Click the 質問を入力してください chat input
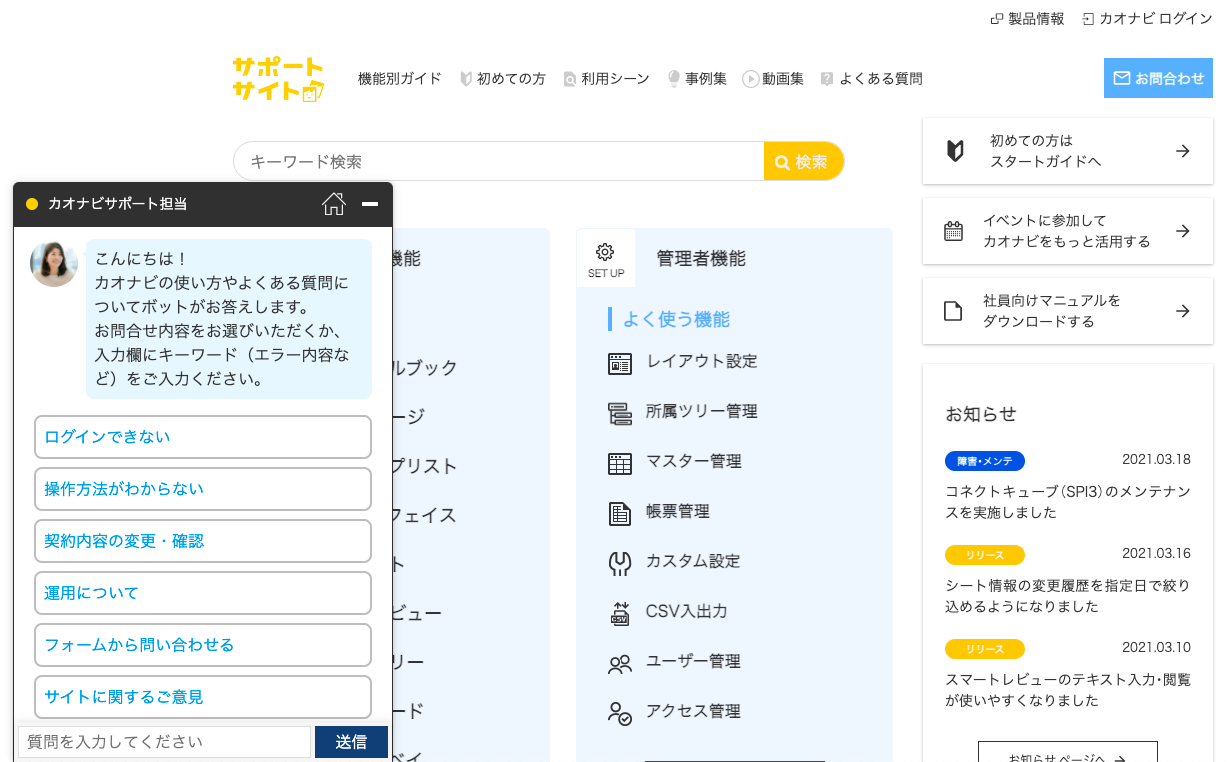 (164, 742)
